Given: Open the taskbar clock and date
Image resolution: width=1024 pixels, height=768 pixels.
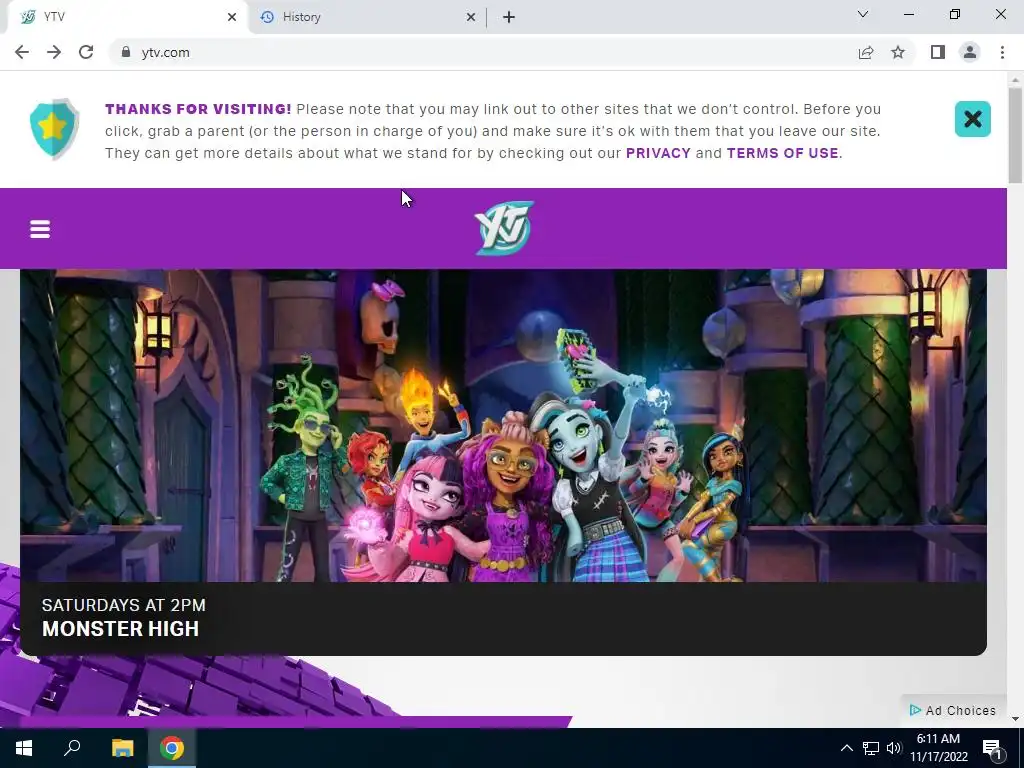Looking at the screenshot, I should pos(938,748).
